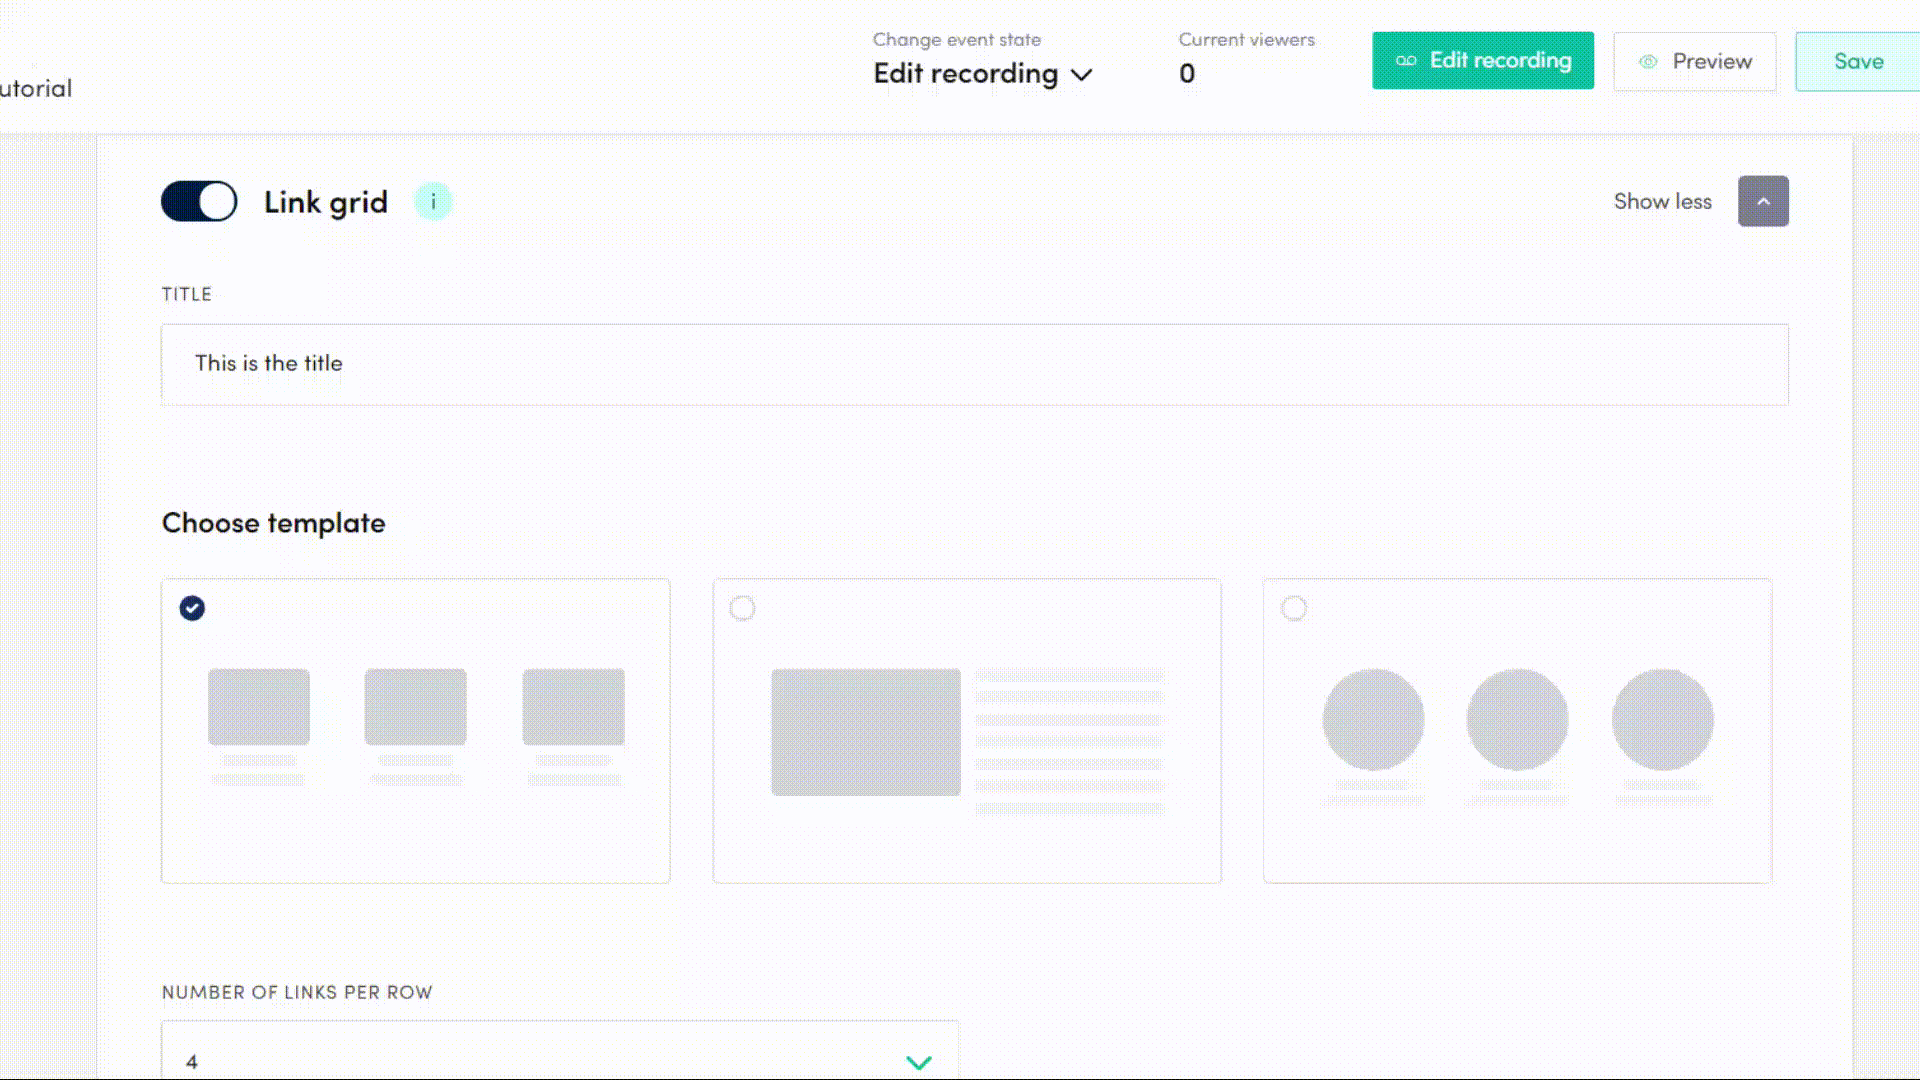
Task: Click the recording reel icon in Edit recording button
Action: [x=1406, y=60]
